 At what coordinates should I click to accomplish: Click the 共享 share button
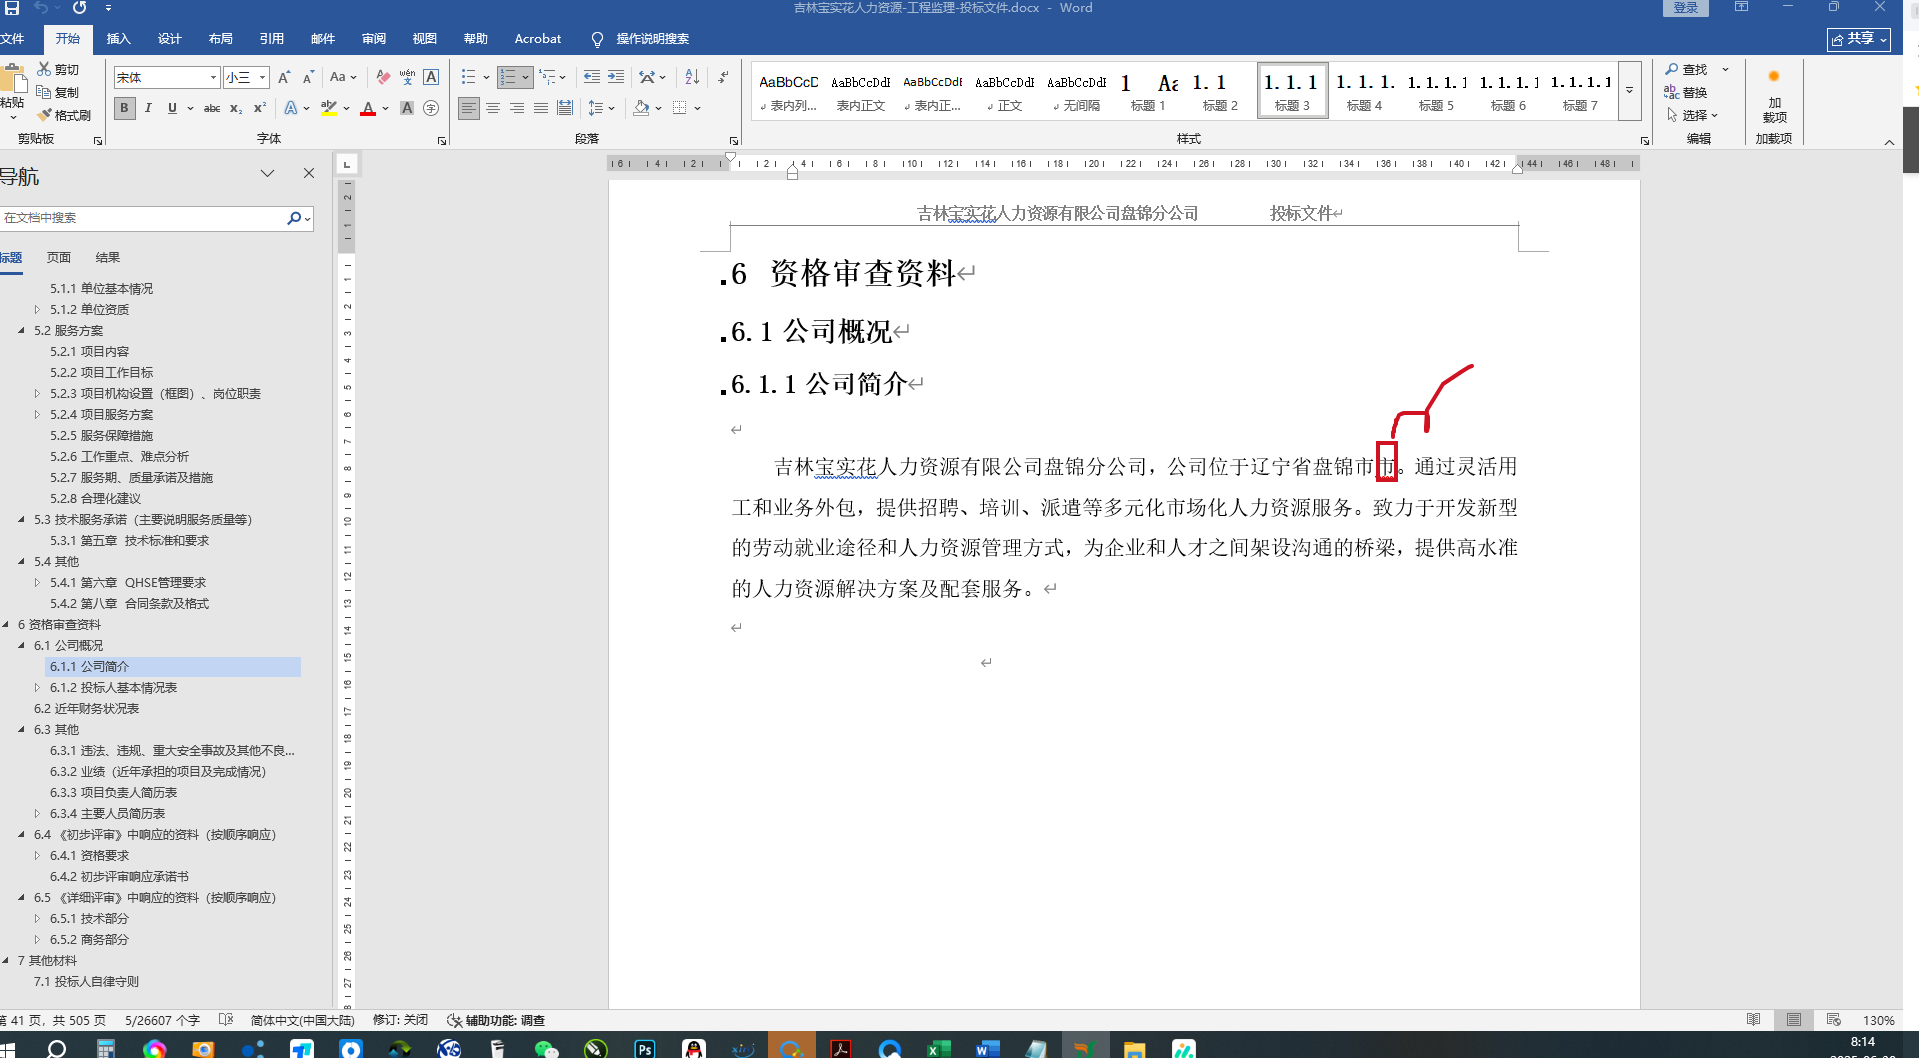click(1859, 39)
